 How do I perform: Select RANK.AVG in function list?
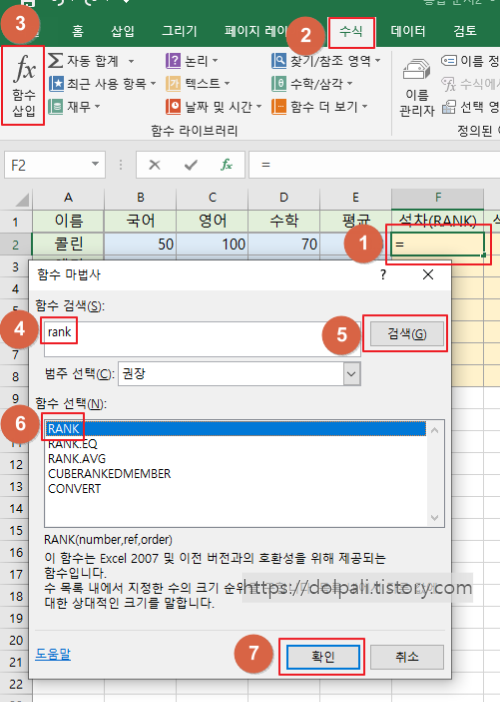point(235,458)
